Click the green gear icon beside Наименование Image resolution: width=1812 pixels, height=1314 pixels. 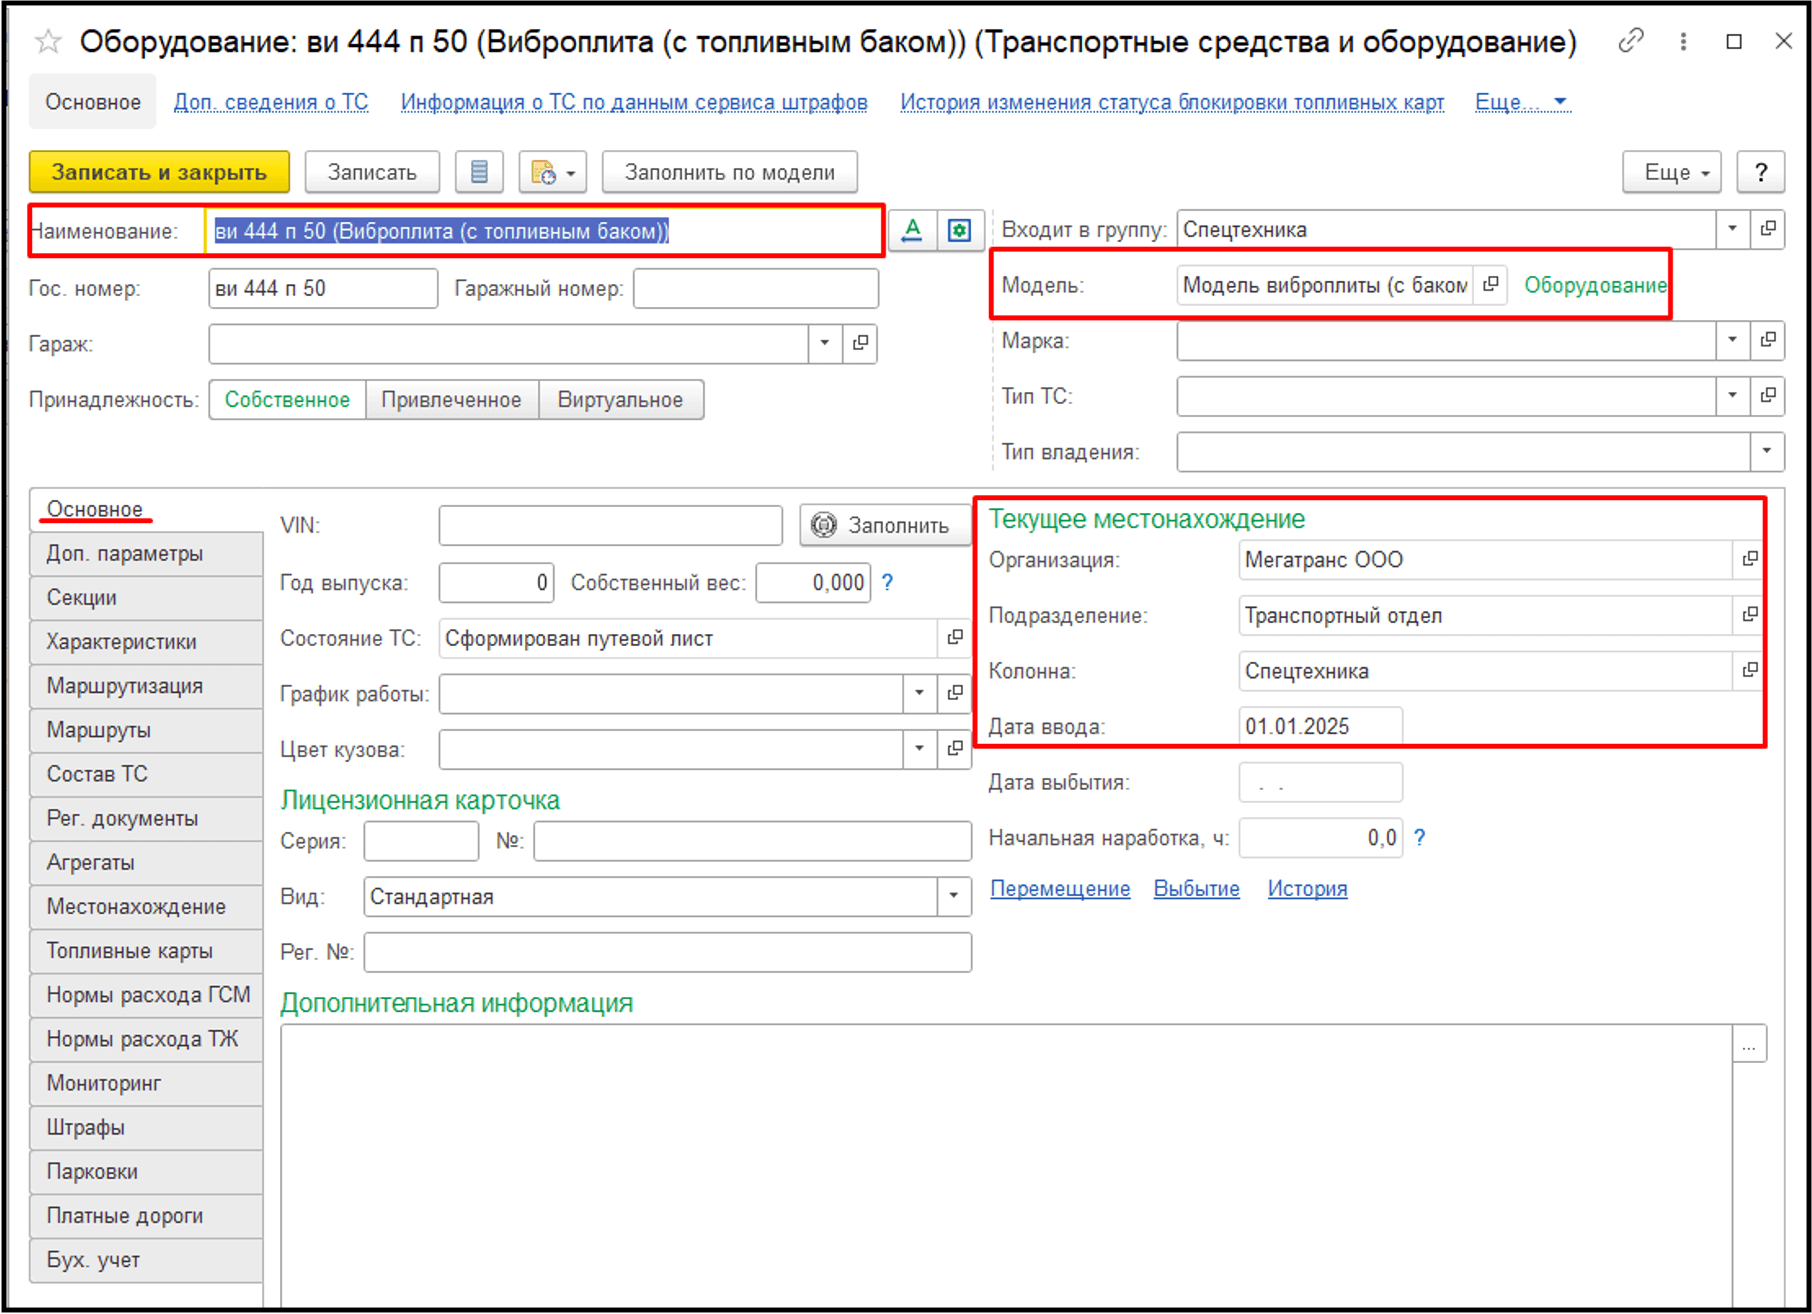[960, 231]
